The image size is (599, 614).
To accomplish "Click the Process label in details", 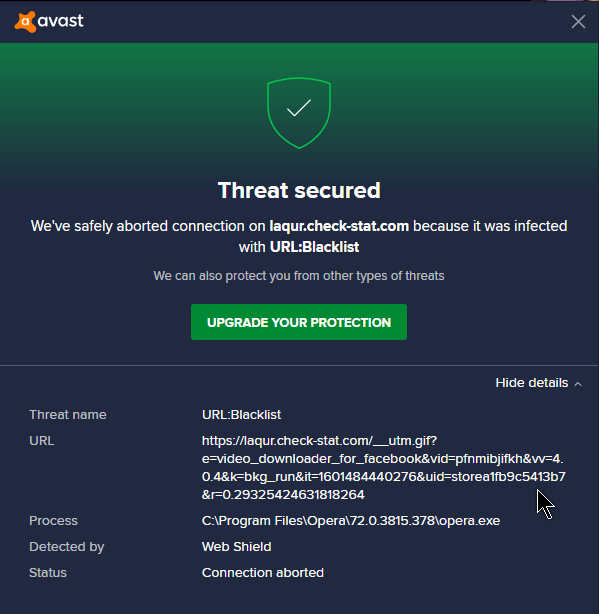I will [53, 521].
